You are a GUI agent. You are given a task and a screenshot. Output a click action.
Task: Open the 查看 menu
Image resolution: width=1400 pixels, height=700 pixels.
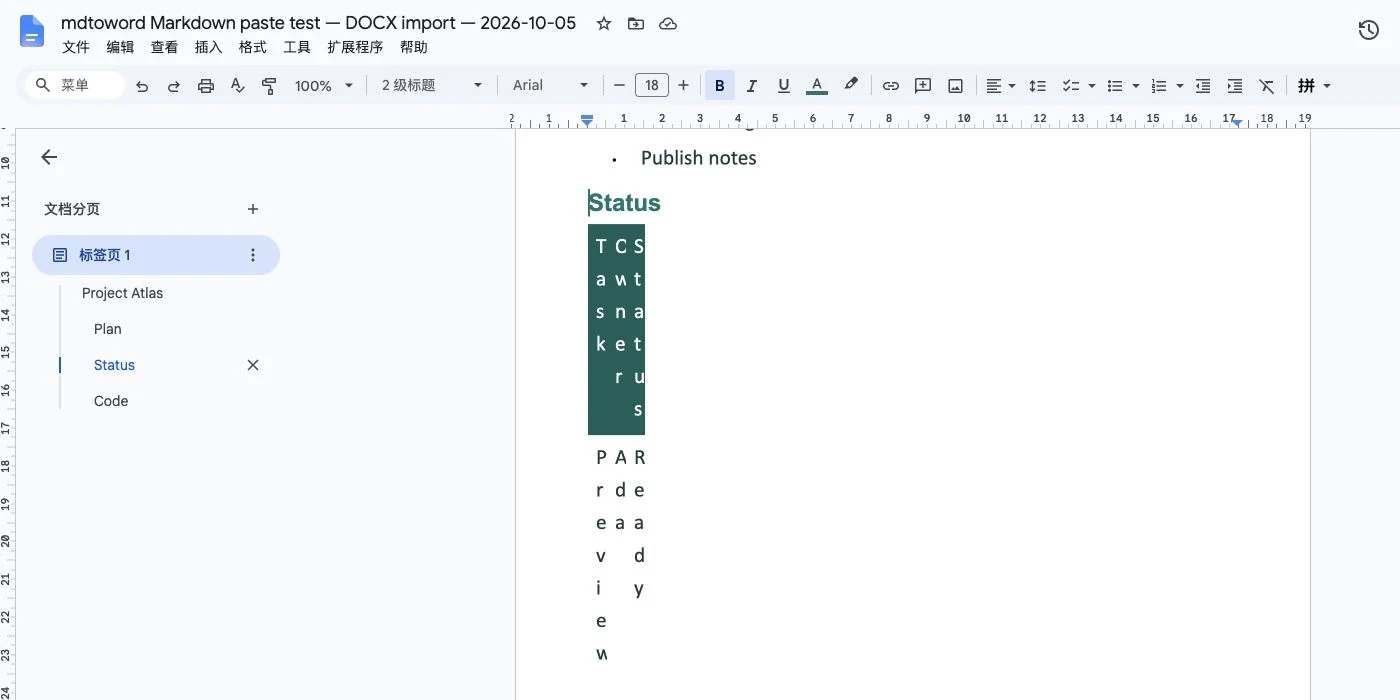coord(164,47)
